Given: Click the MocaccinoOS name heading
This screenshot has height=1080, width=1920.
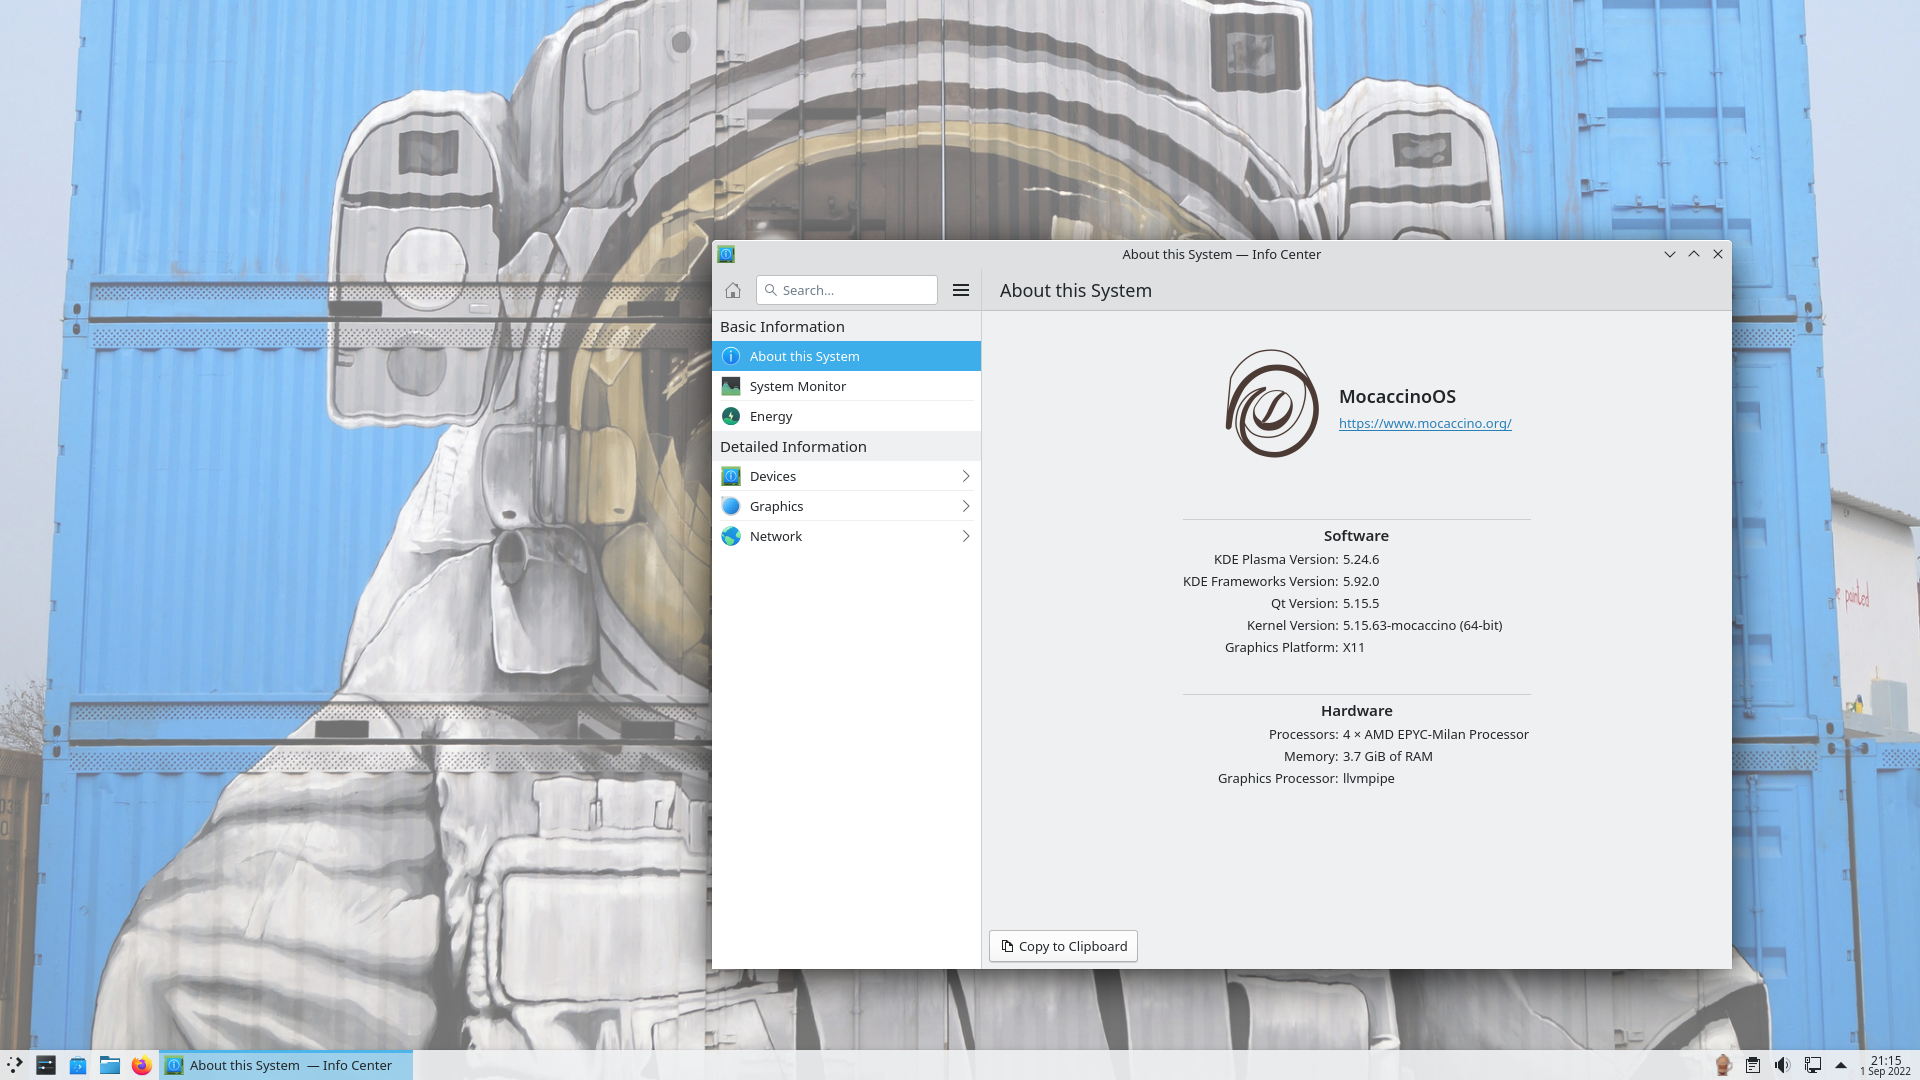Looking at the screenshot, I should pyautogui.click(x=1397, y=396).
